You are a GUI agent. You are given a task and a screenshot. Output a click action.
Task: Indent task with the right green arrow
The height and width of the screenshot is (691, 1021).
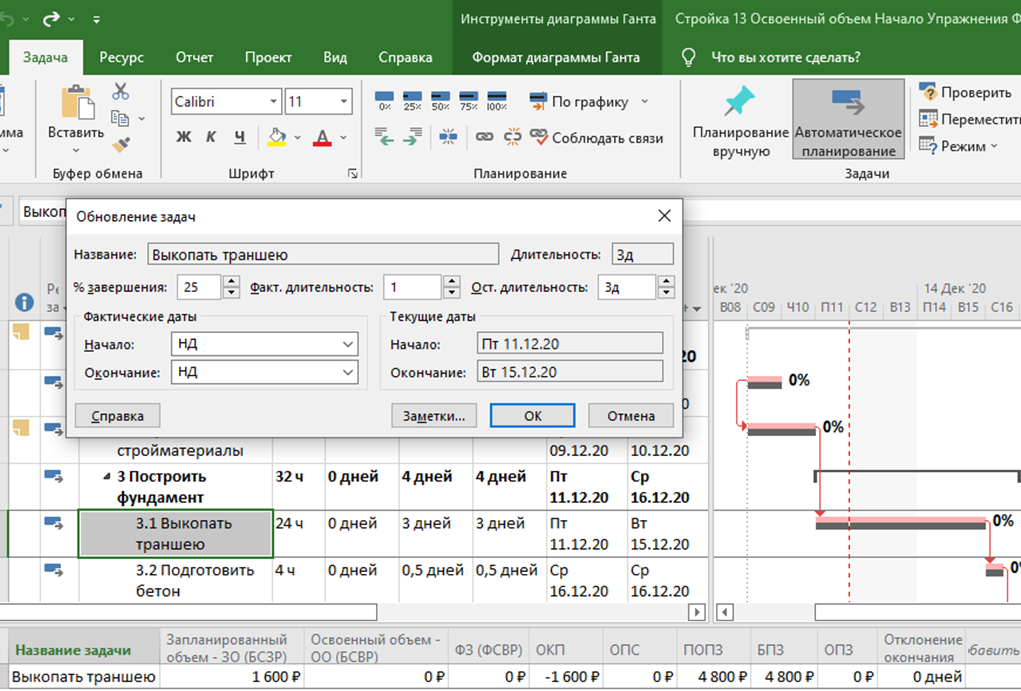coord(412,137)
